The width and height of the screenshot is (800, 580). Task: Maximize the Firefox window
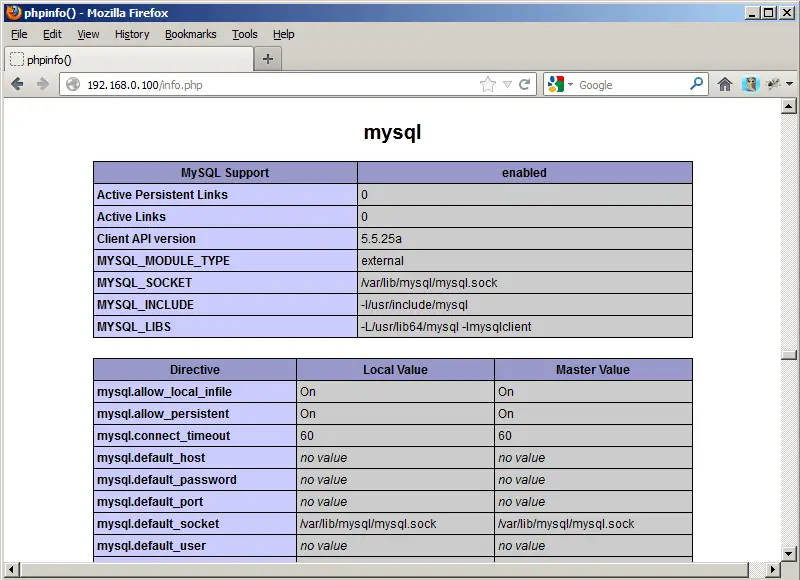768,13
